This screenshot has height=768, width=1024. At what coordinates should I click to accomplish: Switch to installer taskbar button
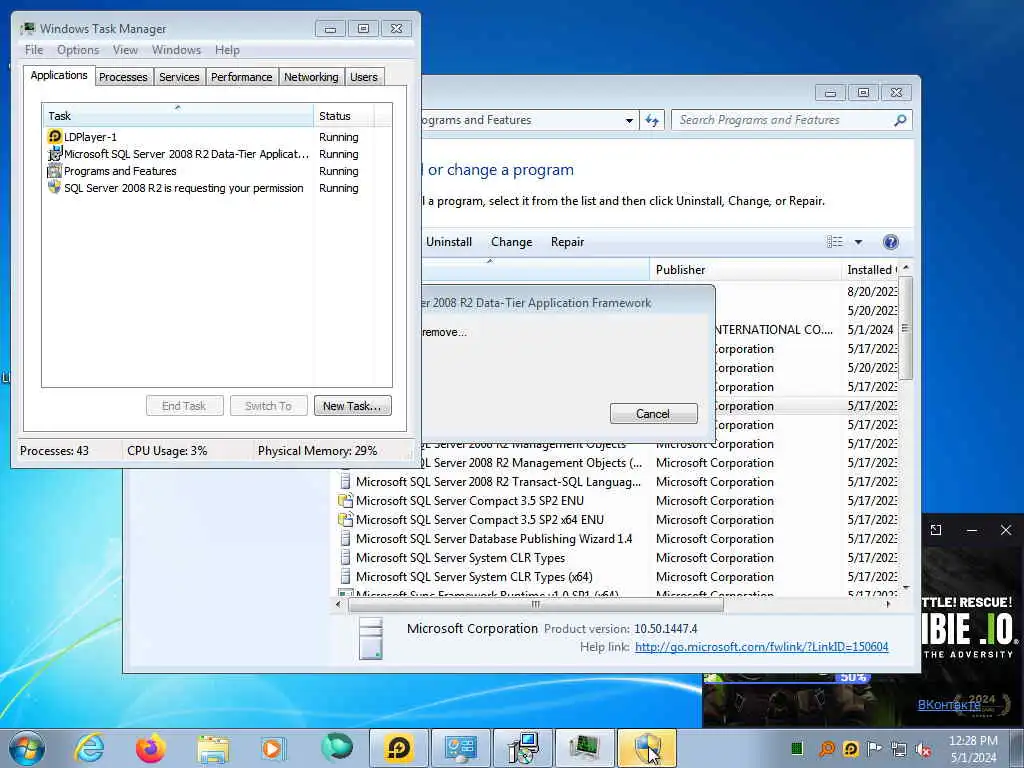click(x=522, y=748)
